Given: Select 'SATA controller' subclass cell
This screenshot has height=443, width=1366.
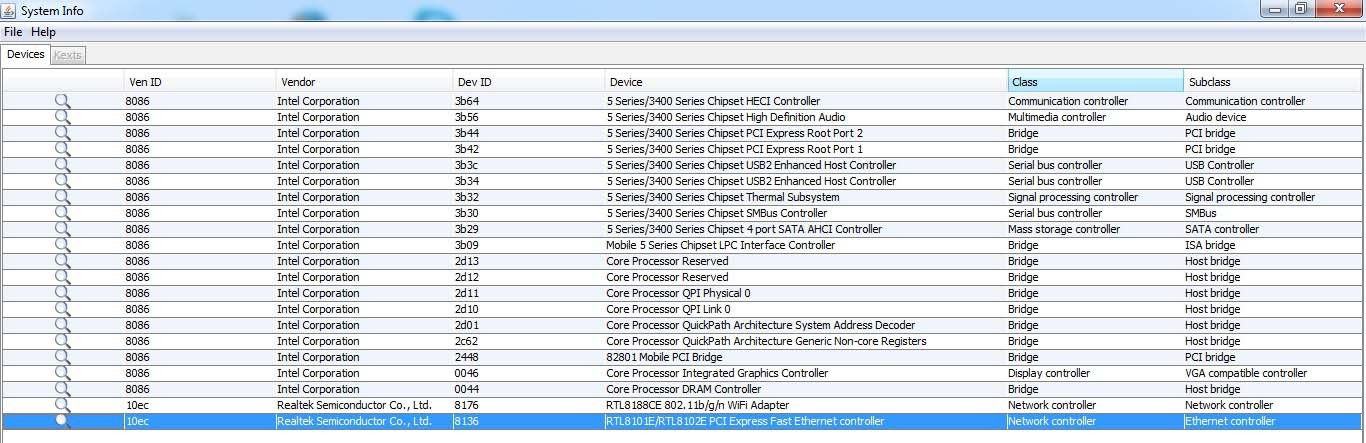Looking at the screenshot, I should point(1273,229).
